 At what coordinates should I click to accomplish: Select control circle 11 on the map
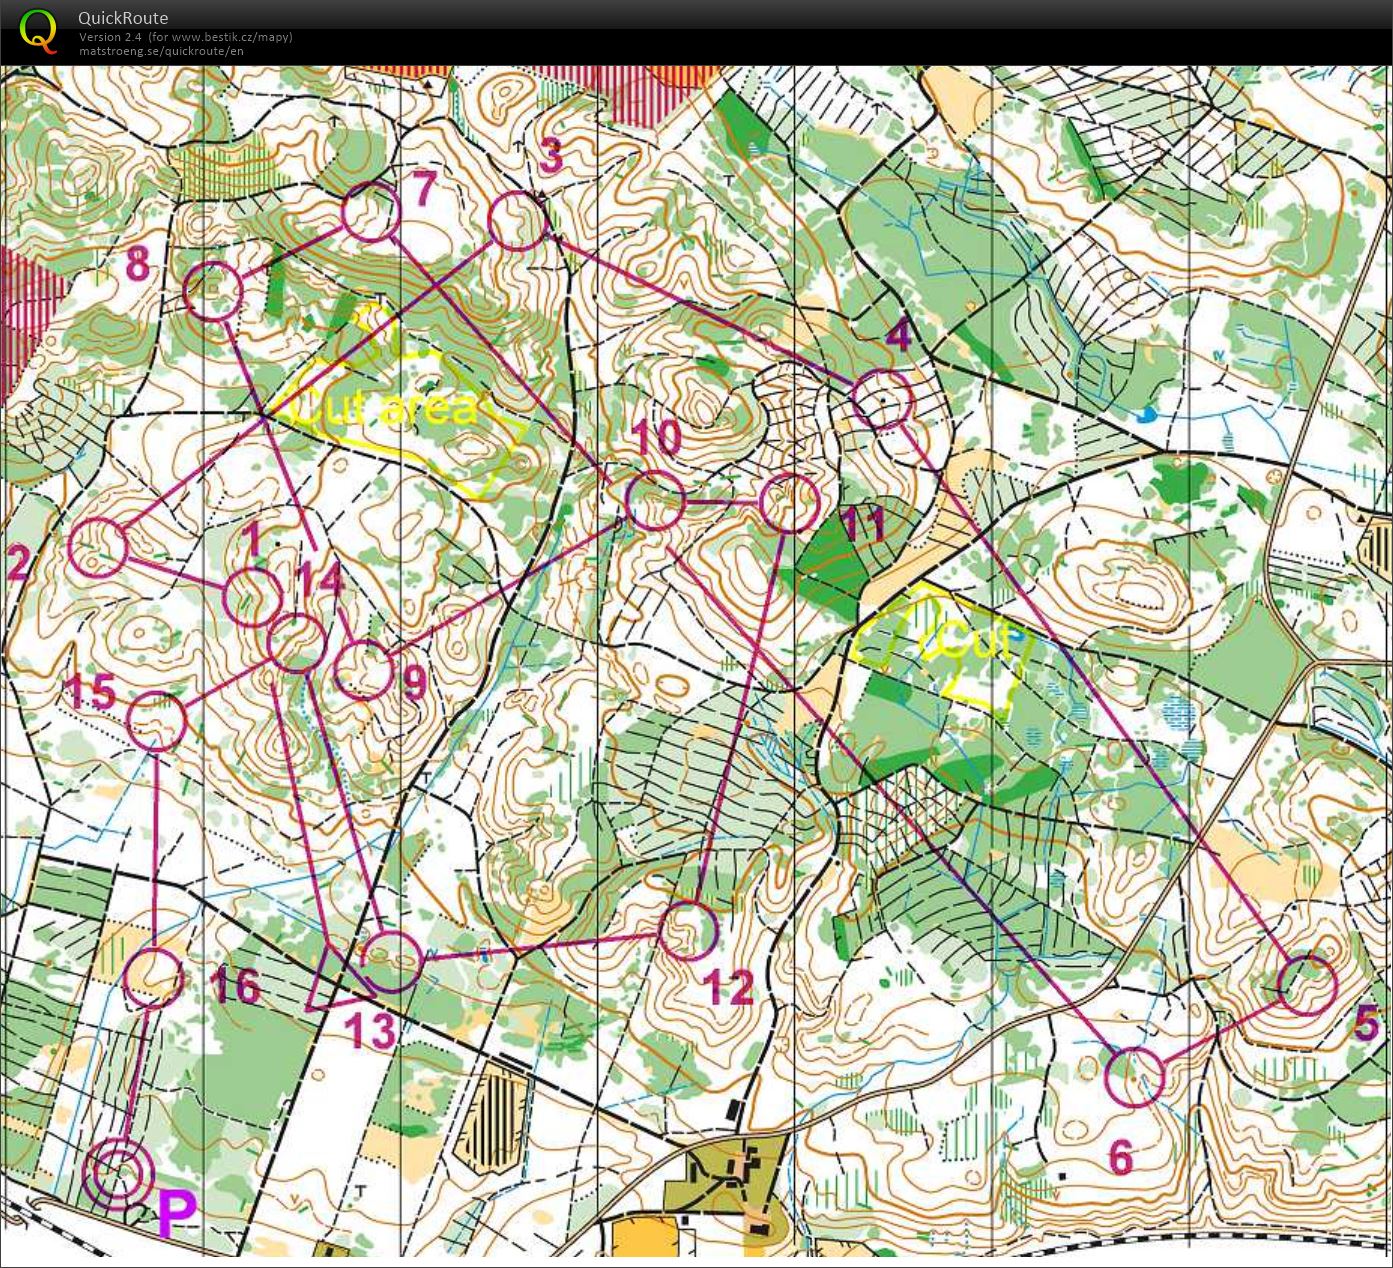click(790, 504)
